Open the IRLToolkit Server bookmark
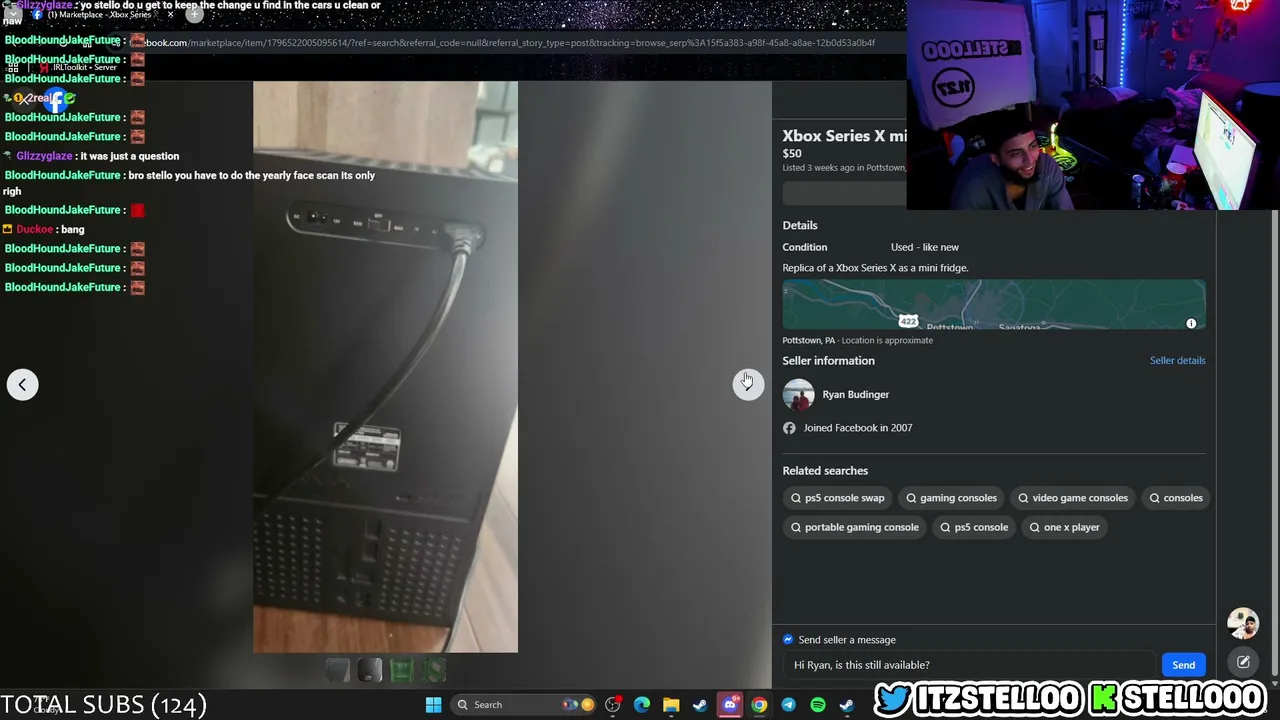 [78, 67]
